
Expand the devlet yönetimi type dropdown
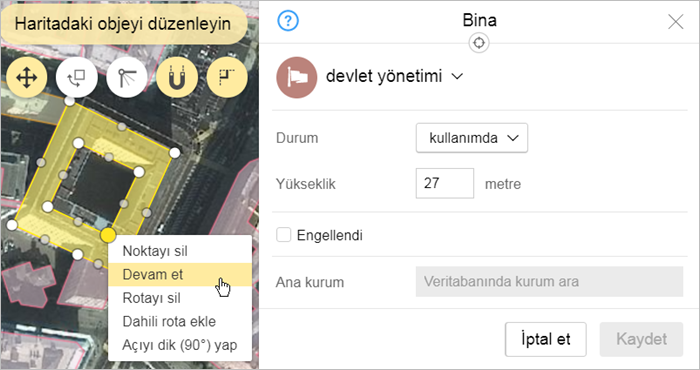395,76
